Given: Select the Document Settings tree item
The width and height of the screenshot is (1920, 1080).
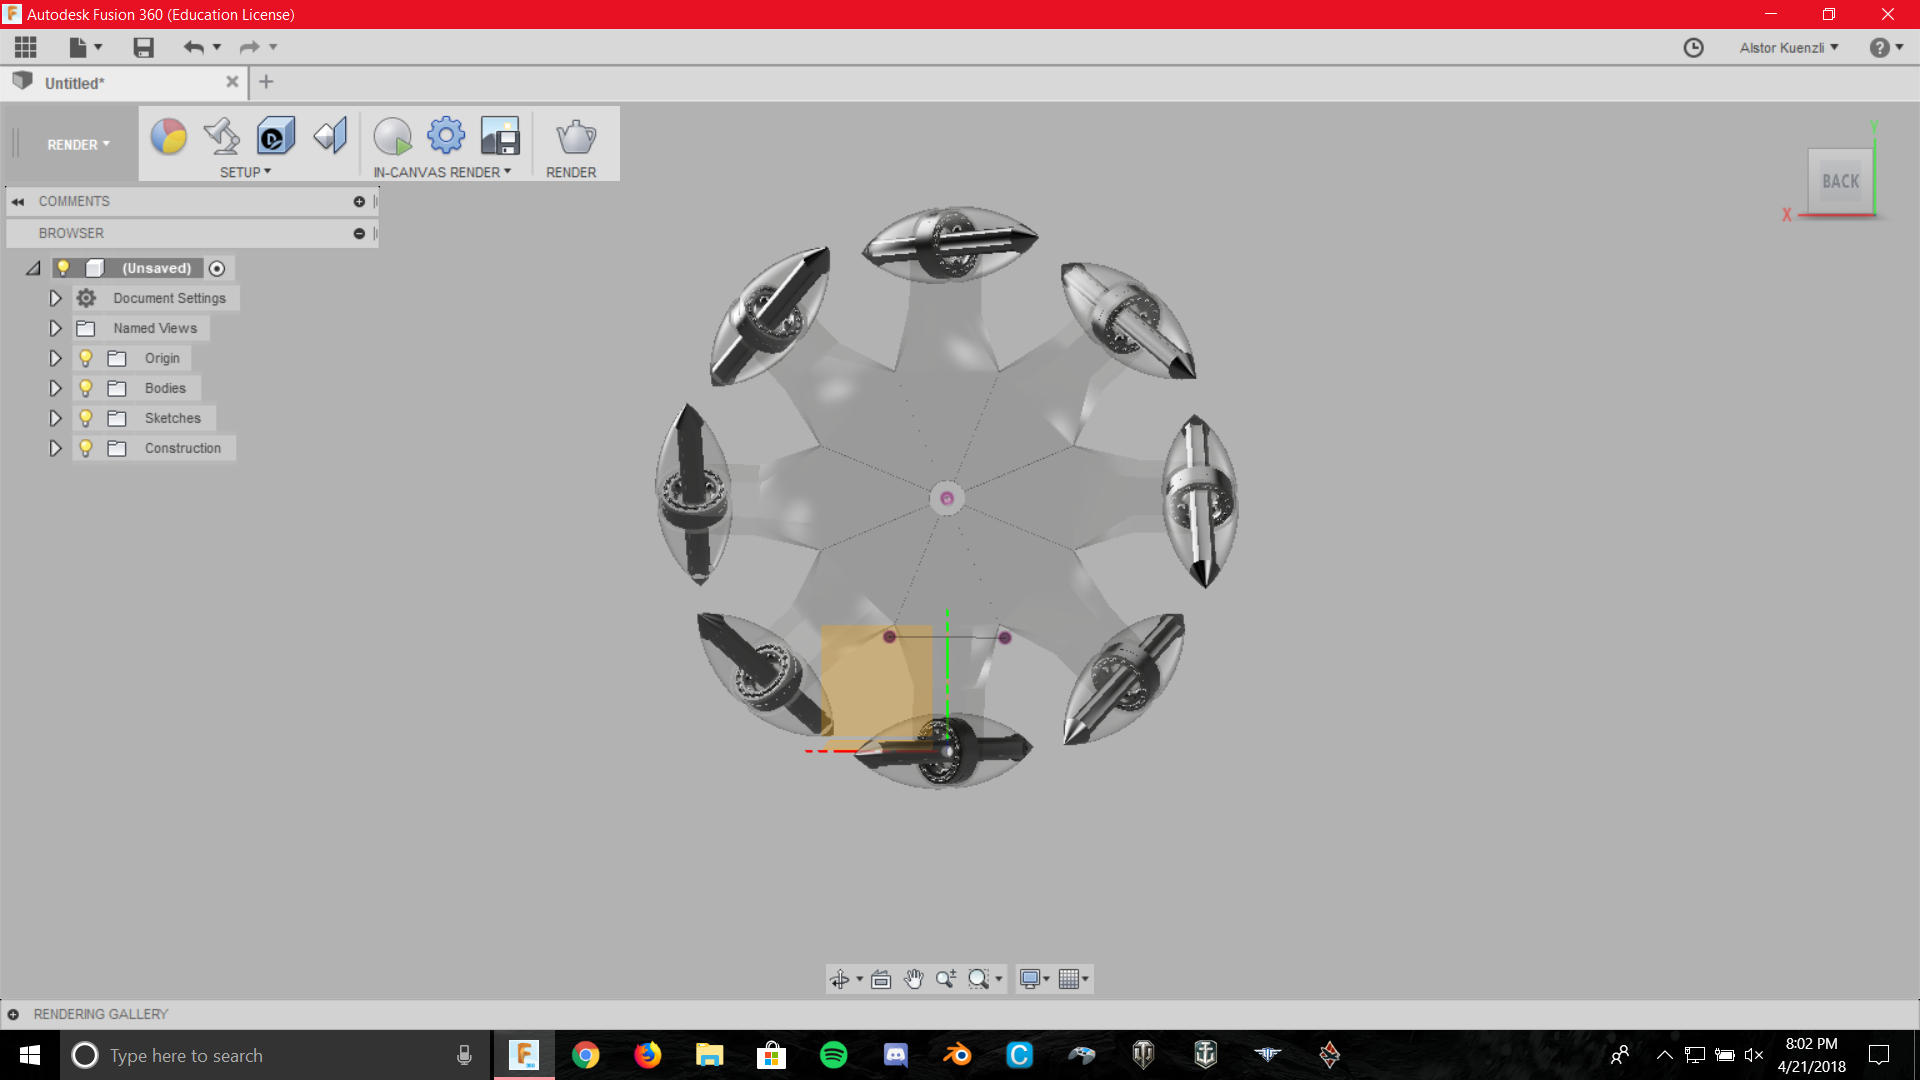Looking at the screenshot, I should [x=169, y=298].
